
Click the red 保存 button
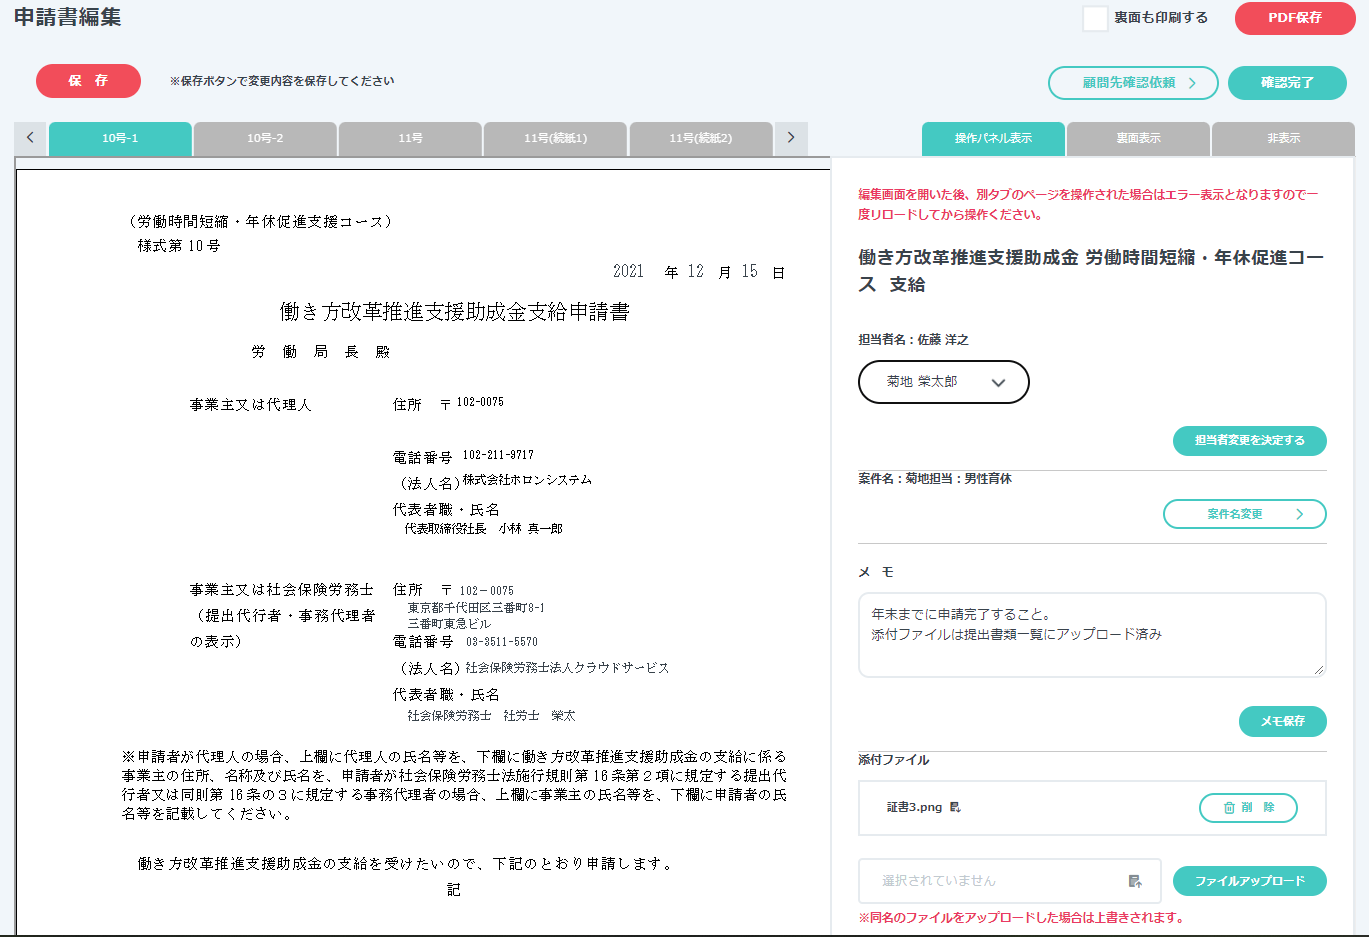88,81
